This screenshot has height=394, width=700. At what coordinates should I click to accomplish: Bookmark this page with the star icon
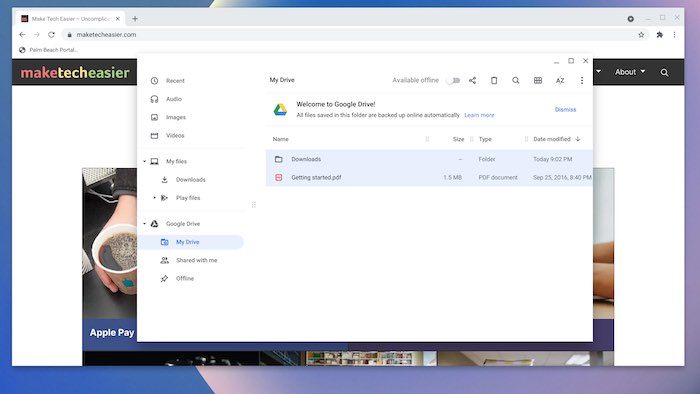click(641, 35)
